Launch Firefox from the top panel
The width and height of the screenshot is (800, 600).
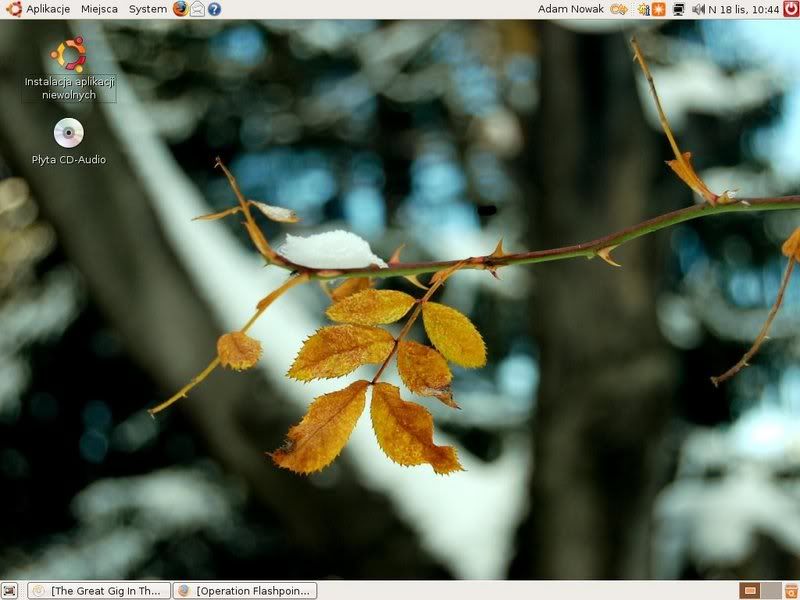pyautogui.click(x=180, y=9)
